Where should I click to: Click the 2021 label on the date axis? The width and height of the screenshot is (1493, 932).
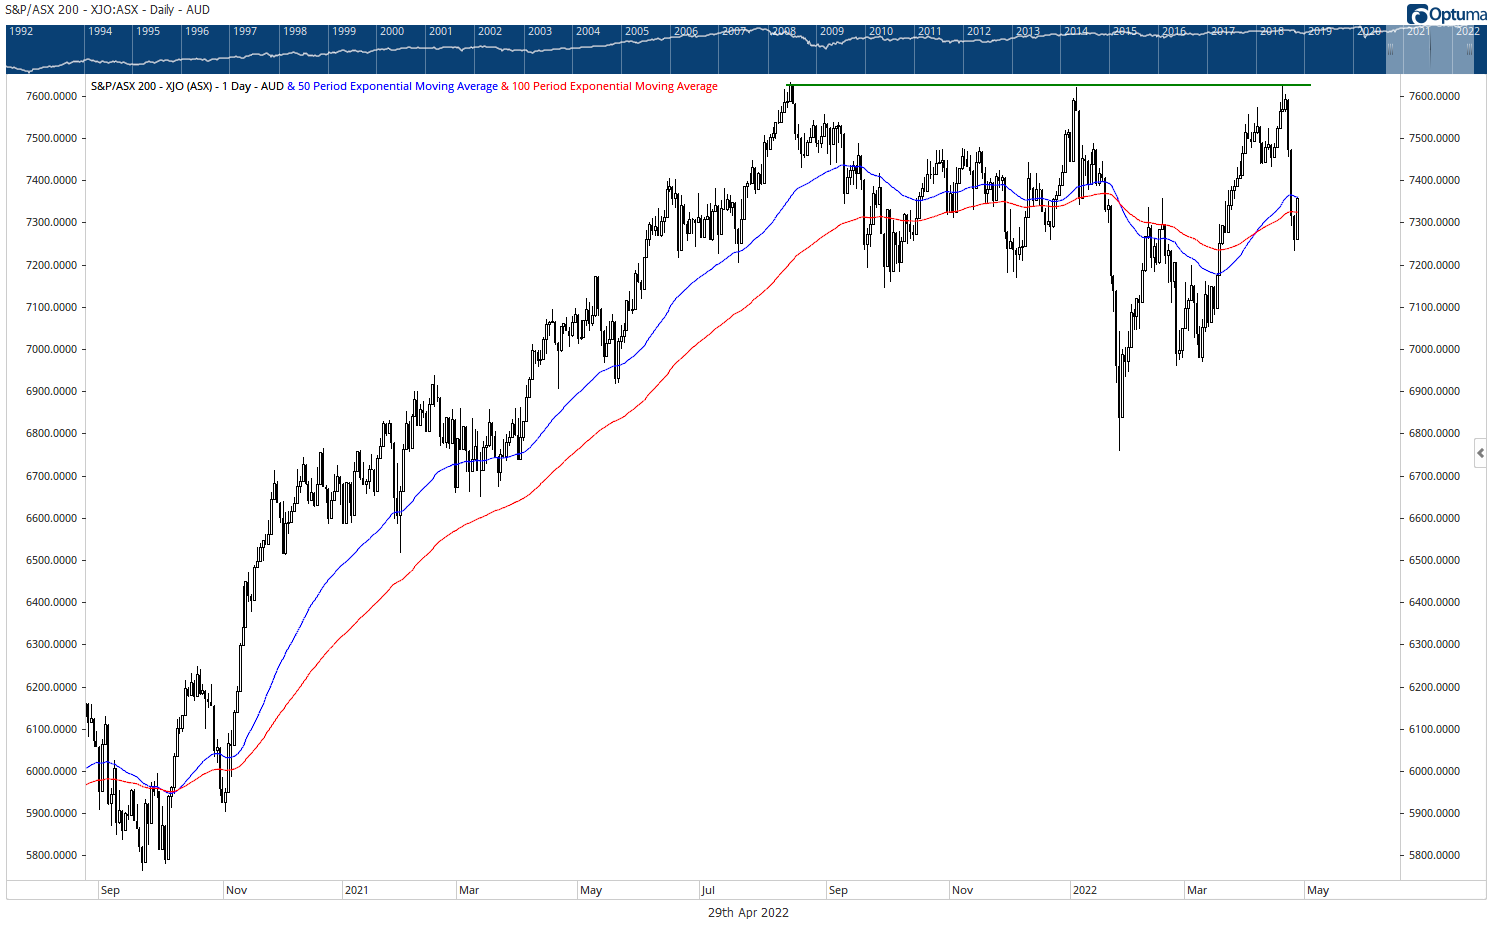(357, 890)
